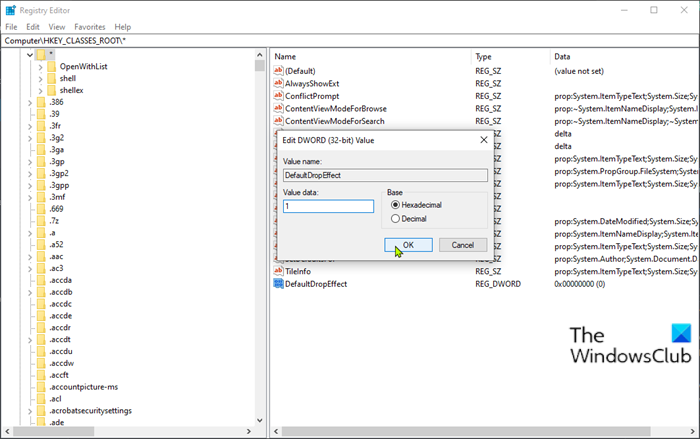700x439 pixels.
Task: Expand the shell key
Action: click(41, 79)
